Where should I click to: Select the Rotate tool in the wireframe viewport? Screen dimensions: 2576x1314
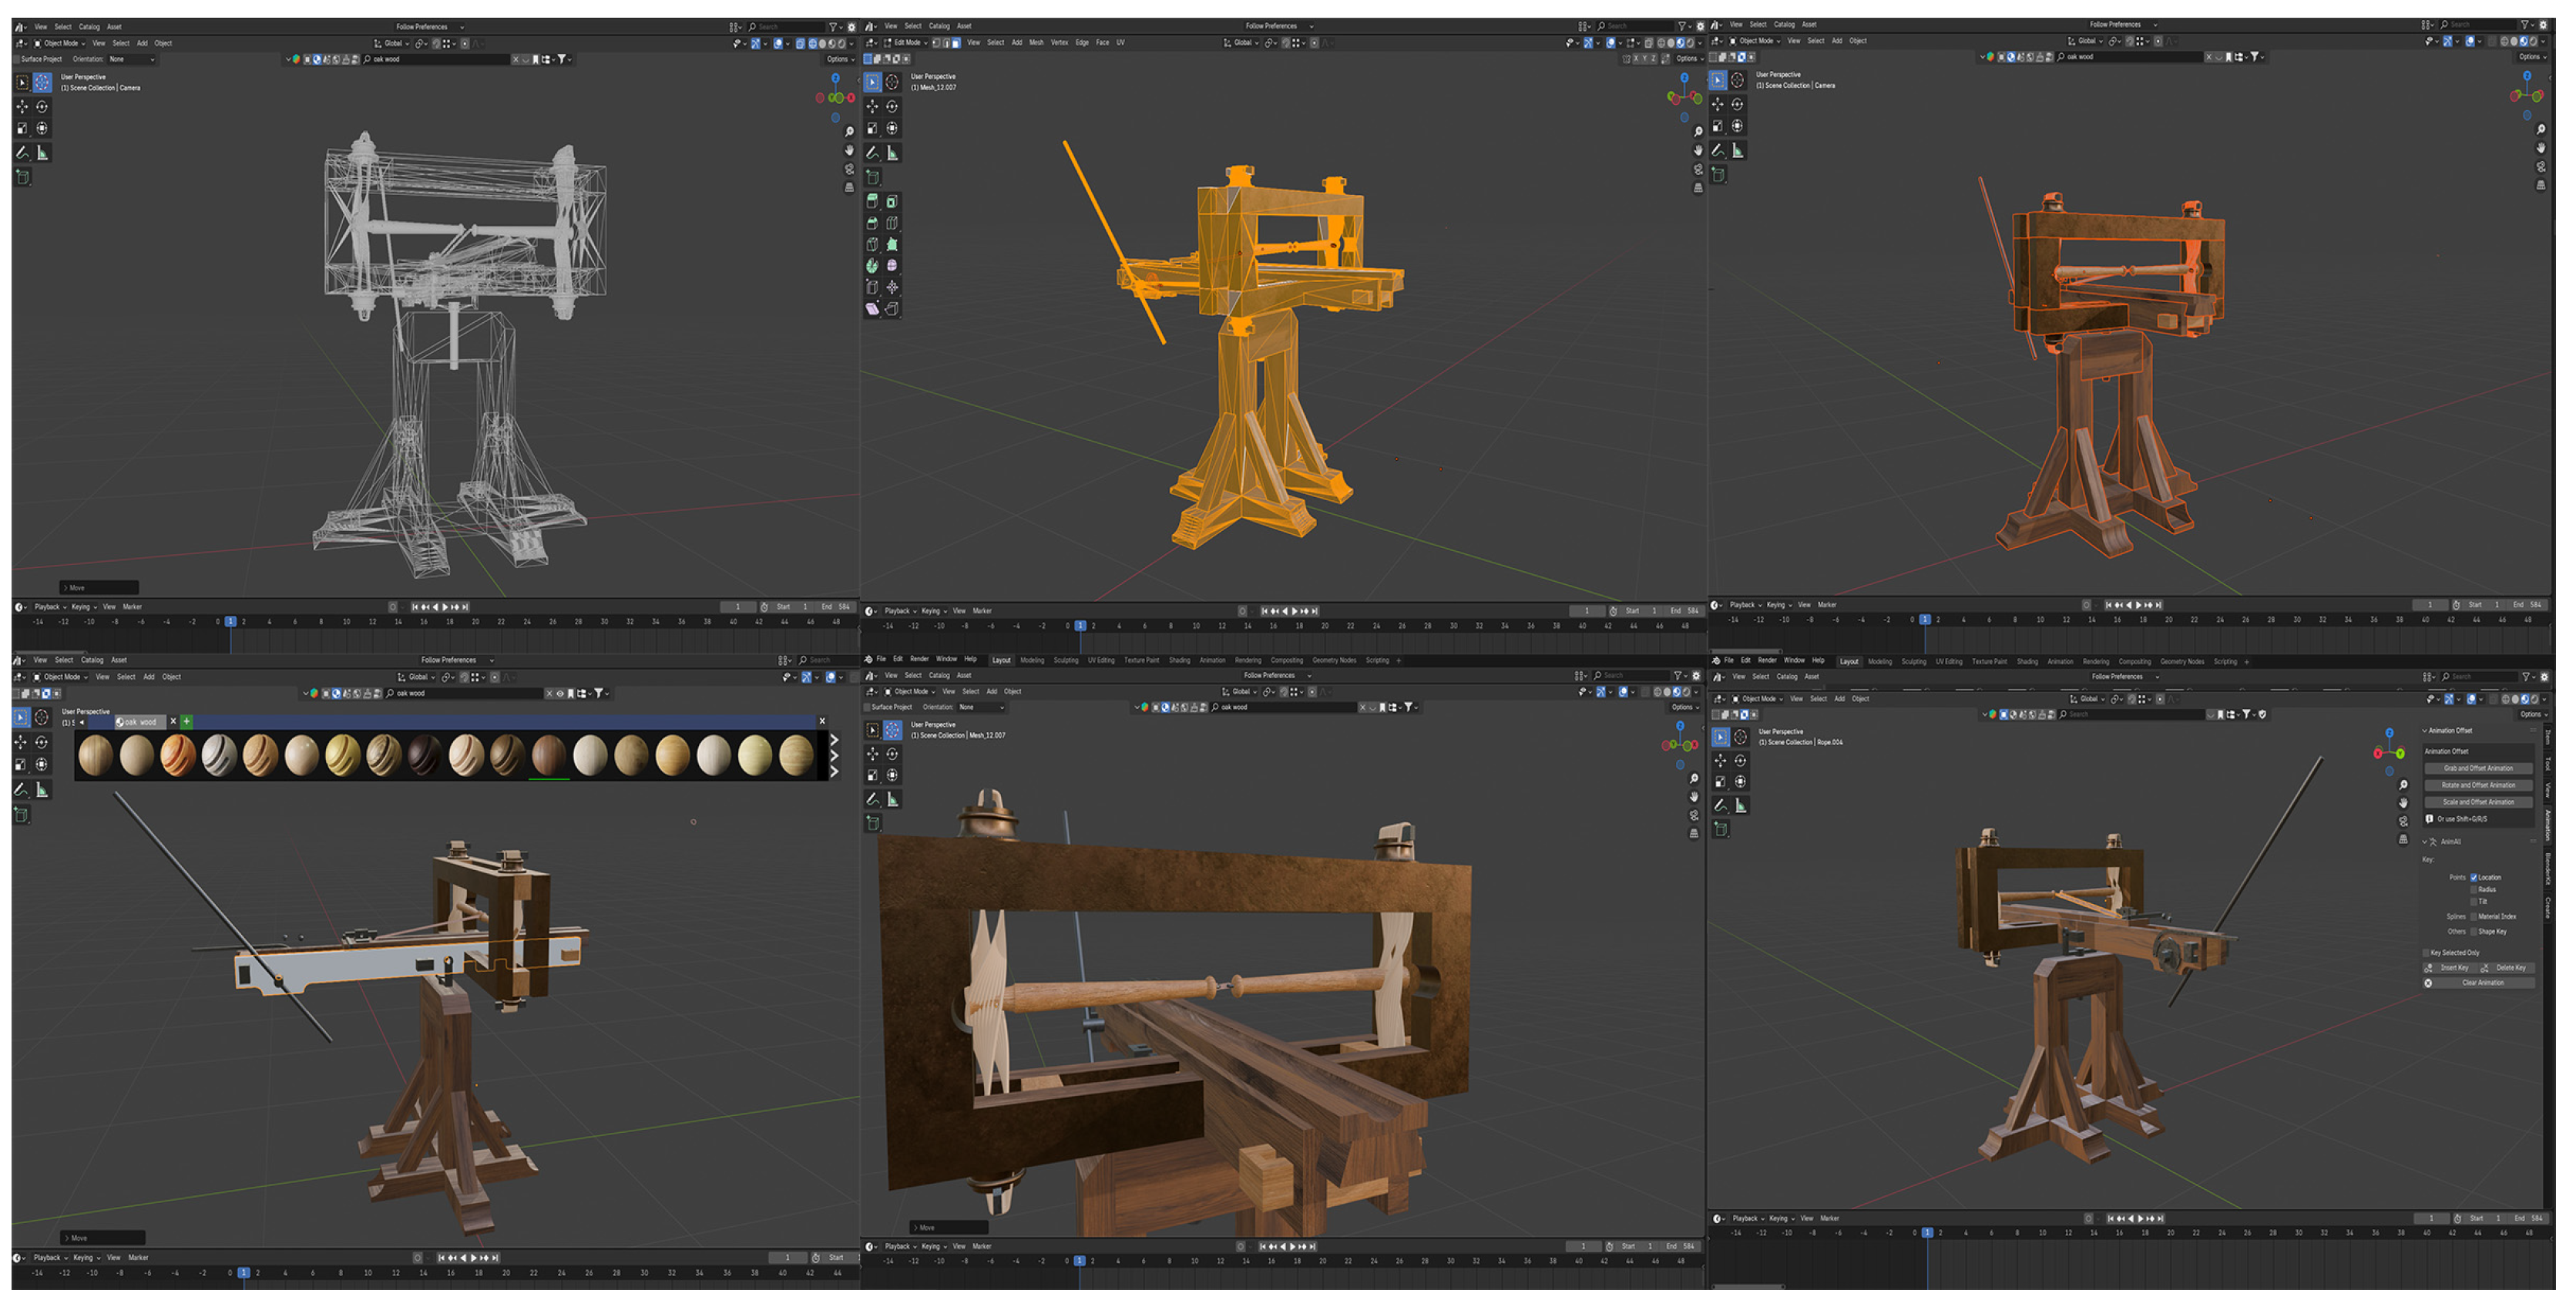[x=42, y=106]
